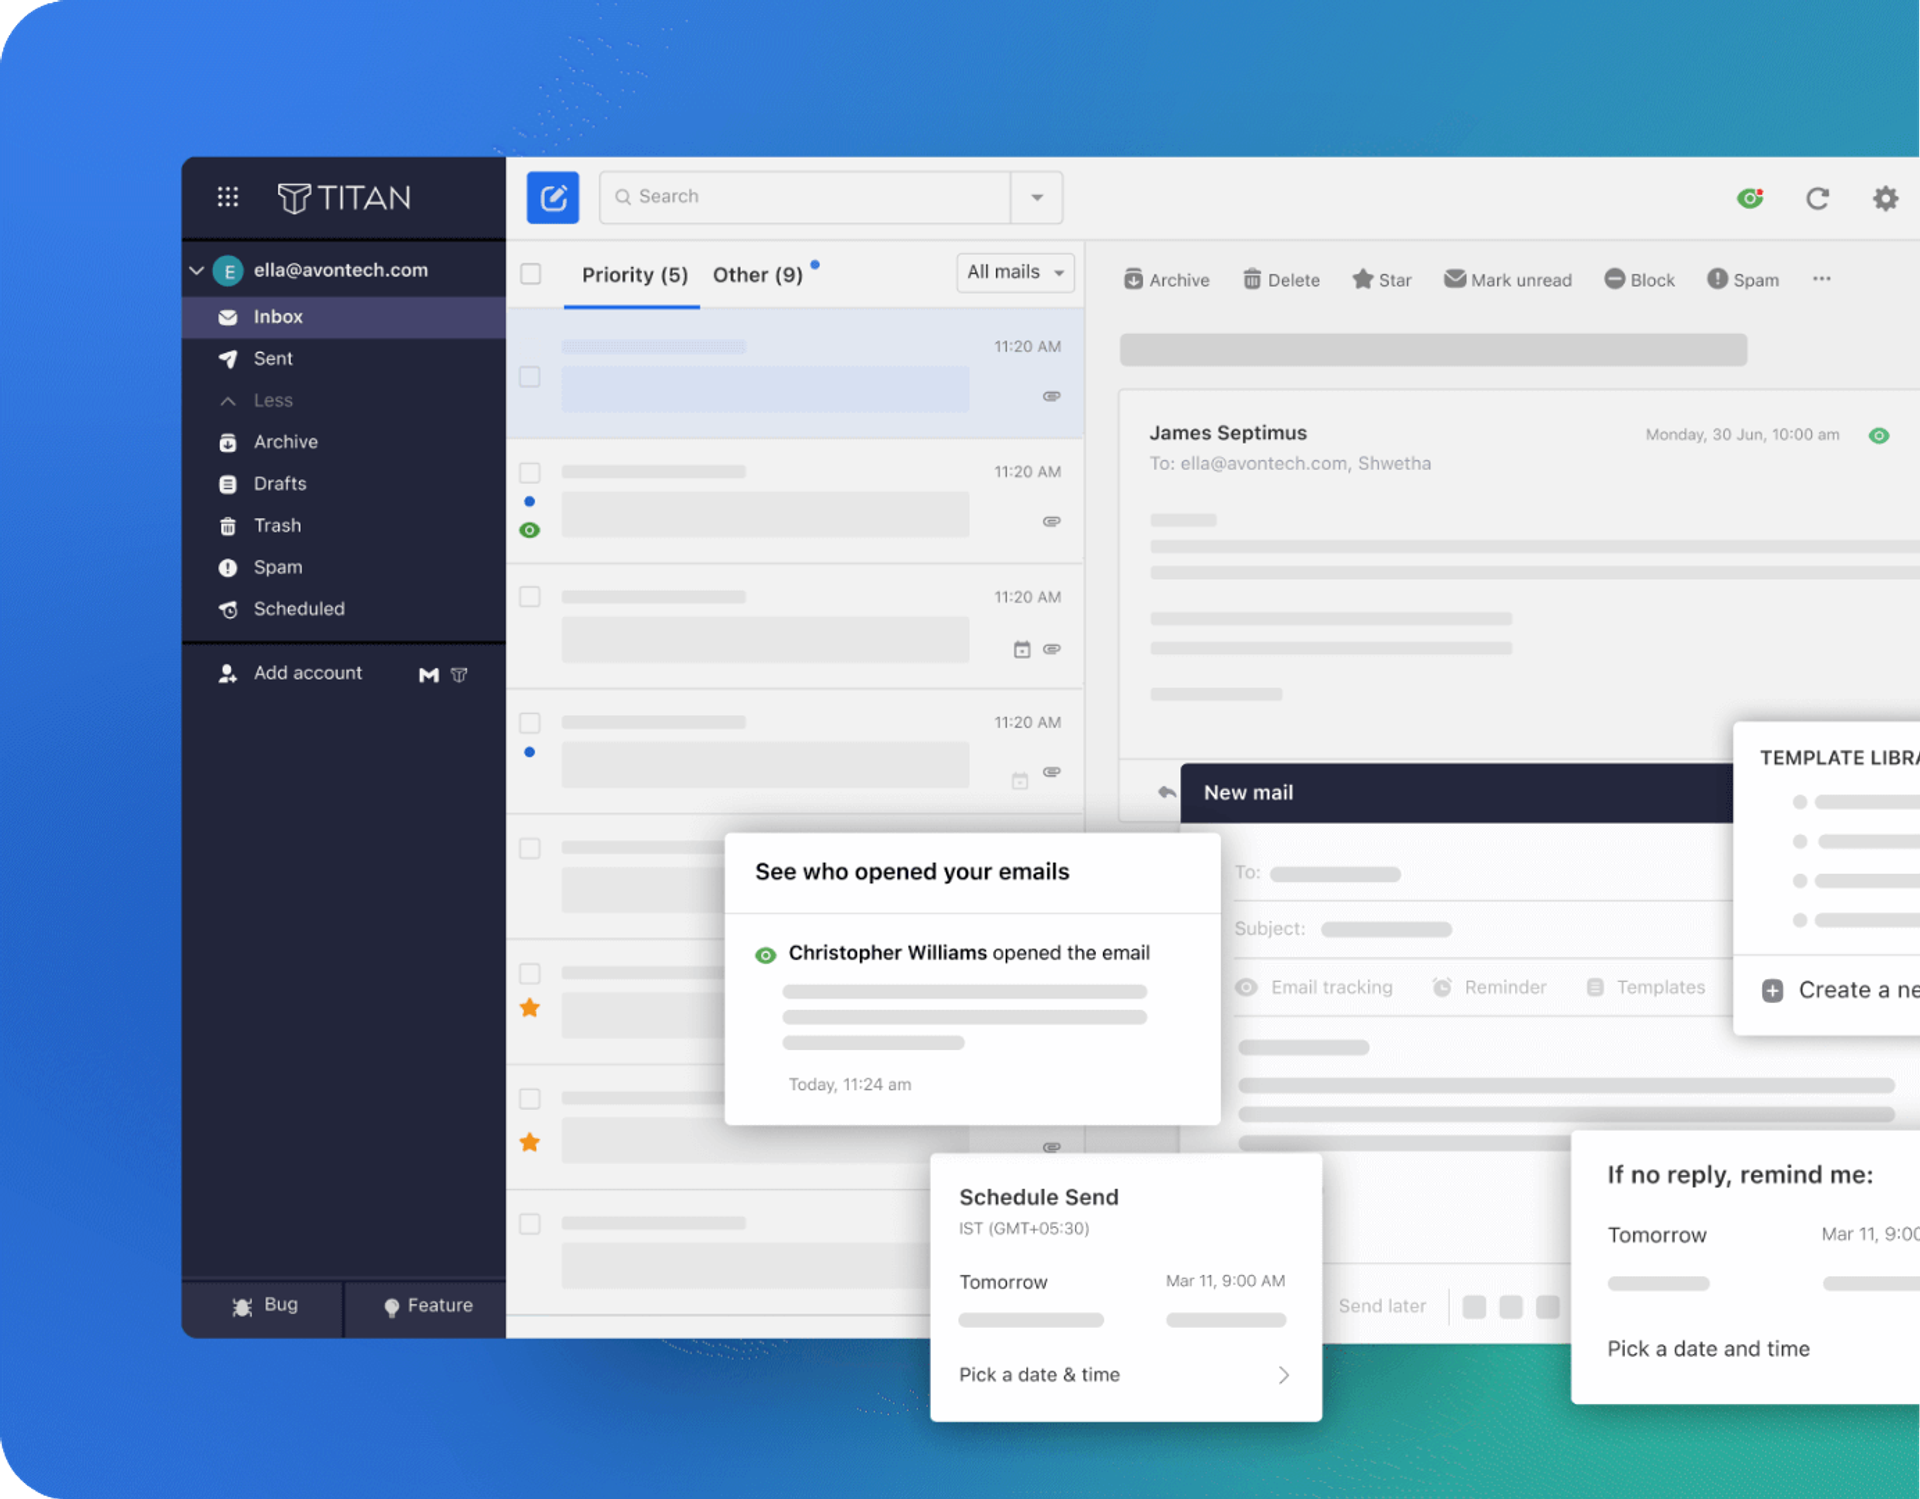Image resolution: width=1920 pixels, height=1499 pixels.
Task: Check the last email row's checkbox
Action: (530, 1224)
